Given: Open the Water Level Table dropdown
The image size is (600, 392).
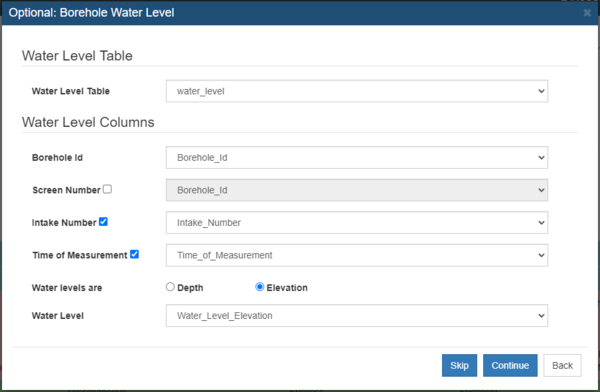Looking at the screenshot, I should point(357,91).
